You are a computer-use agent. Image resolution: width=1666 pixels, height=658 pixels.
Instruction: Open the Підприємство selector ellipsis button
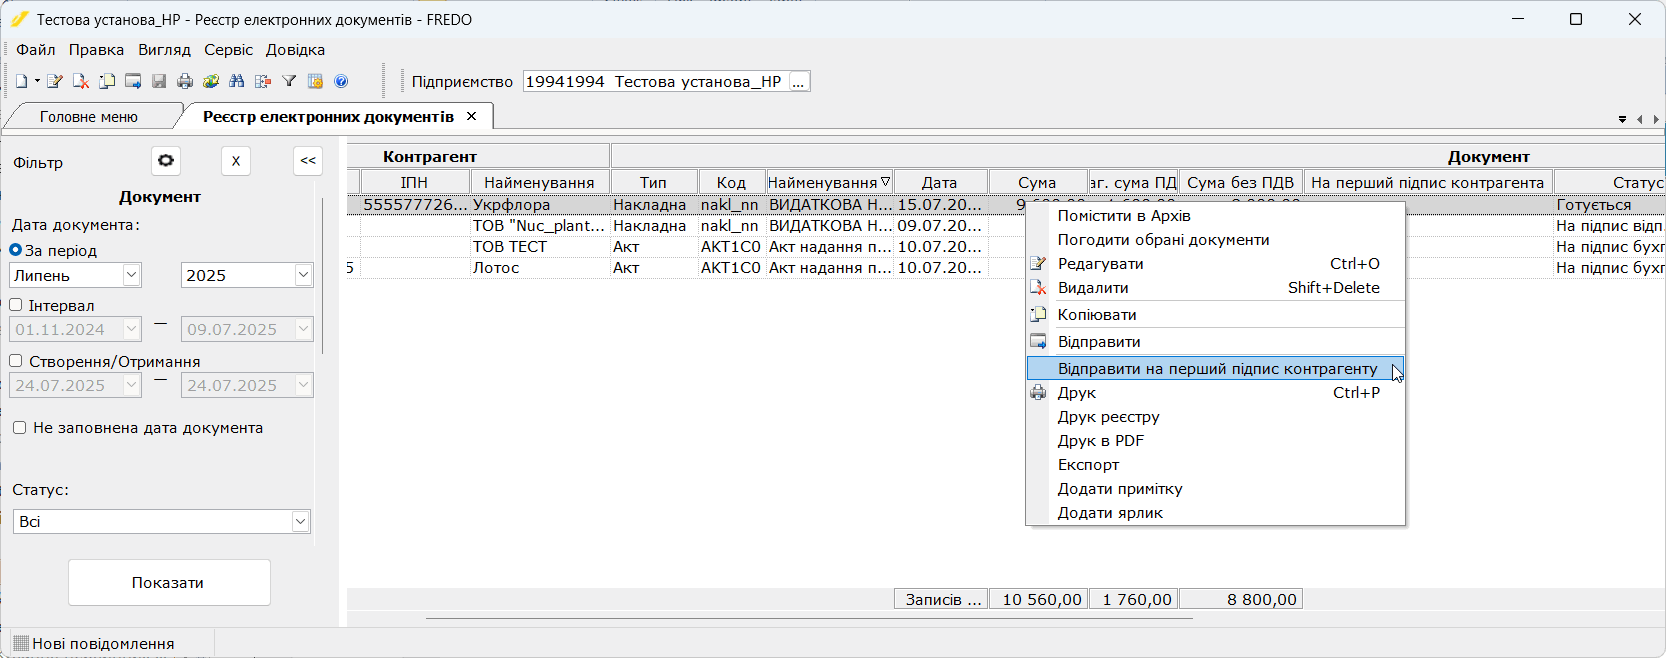coord(798,81)
